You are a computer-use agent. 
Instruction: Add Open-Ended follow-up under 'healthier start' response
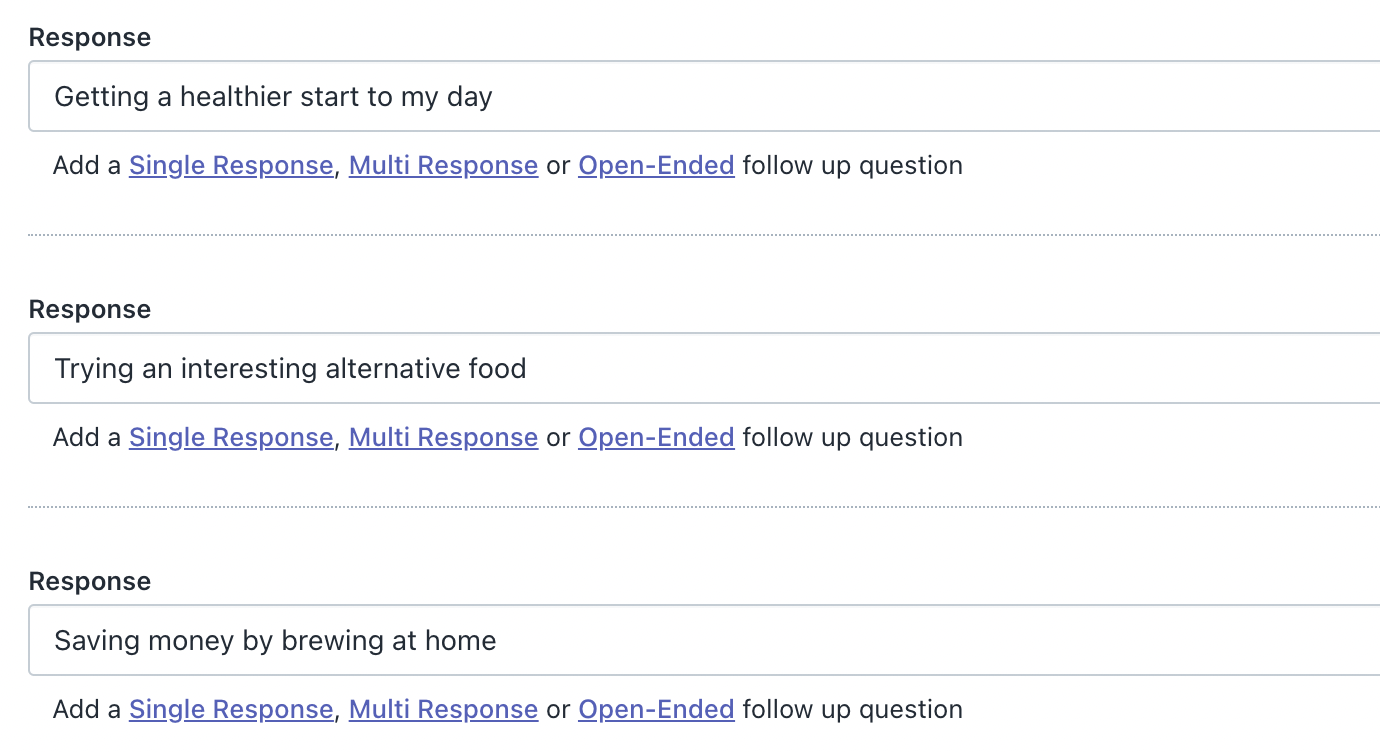[656, 166]
